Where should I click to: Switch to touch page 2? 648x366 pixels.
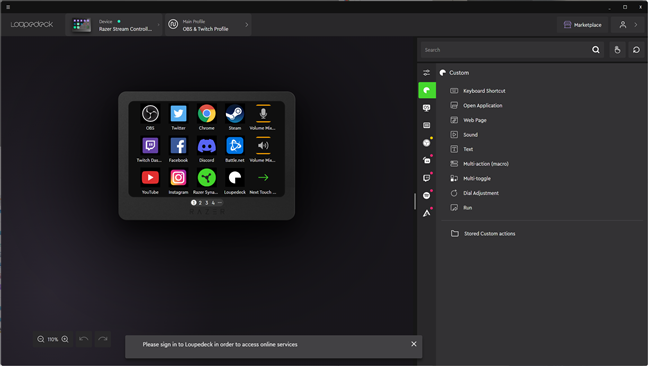(x=200, y=203)
